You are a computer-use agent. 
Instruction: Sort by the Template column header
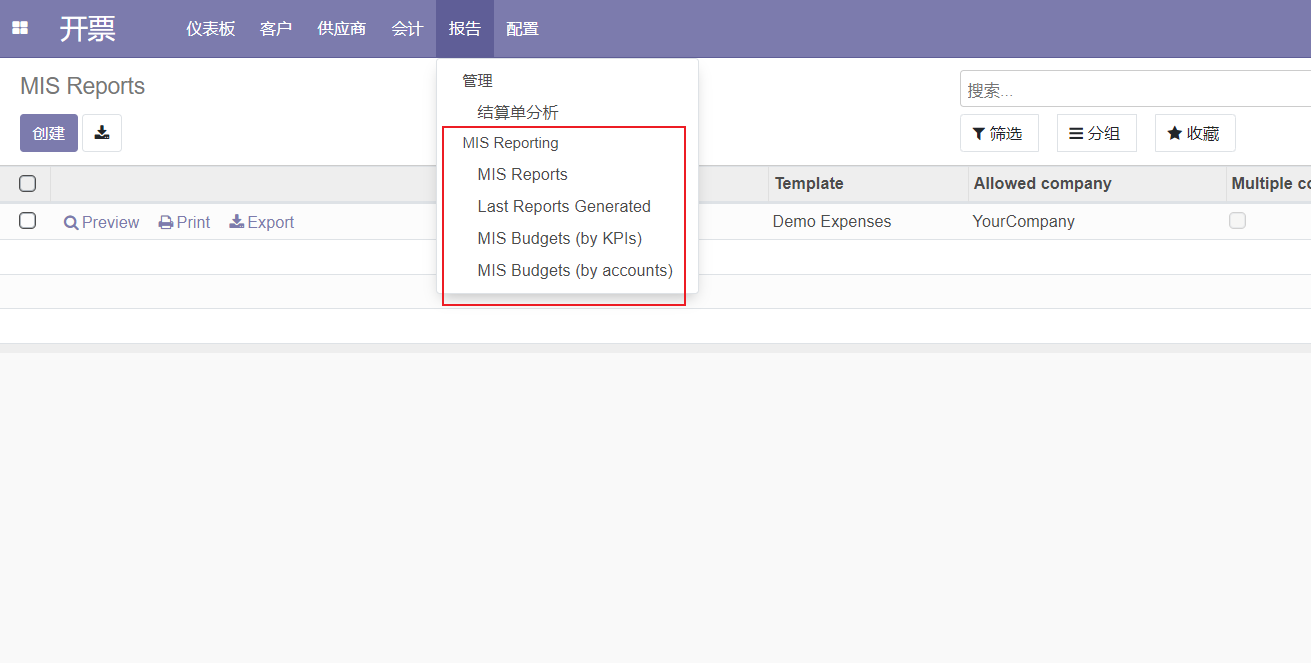coord(809,184)
